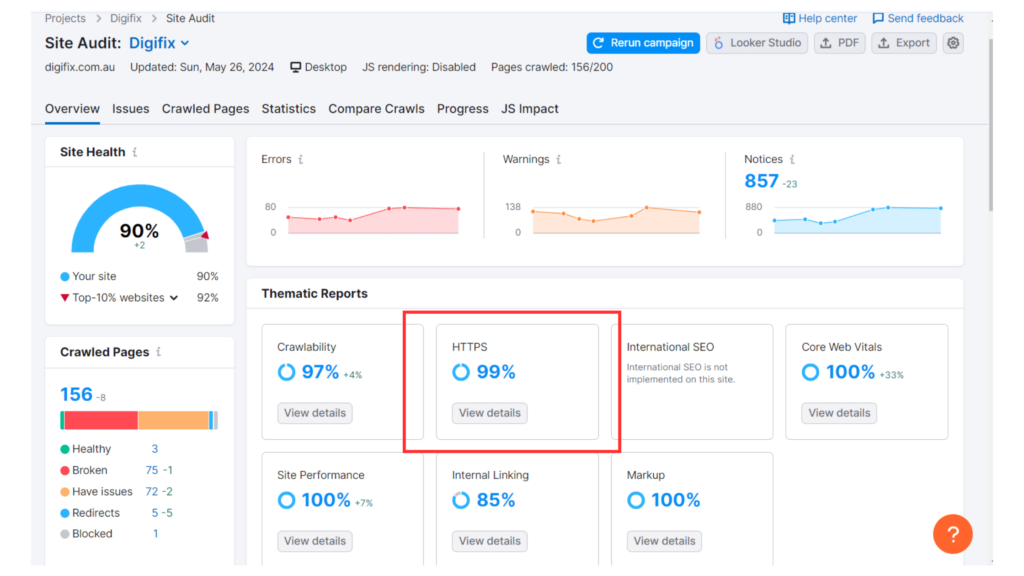The width and height of the screenshot is (1024, 576).
Task: Expand the Top-10% websites dropdown
Action: [x=174, y=298]
